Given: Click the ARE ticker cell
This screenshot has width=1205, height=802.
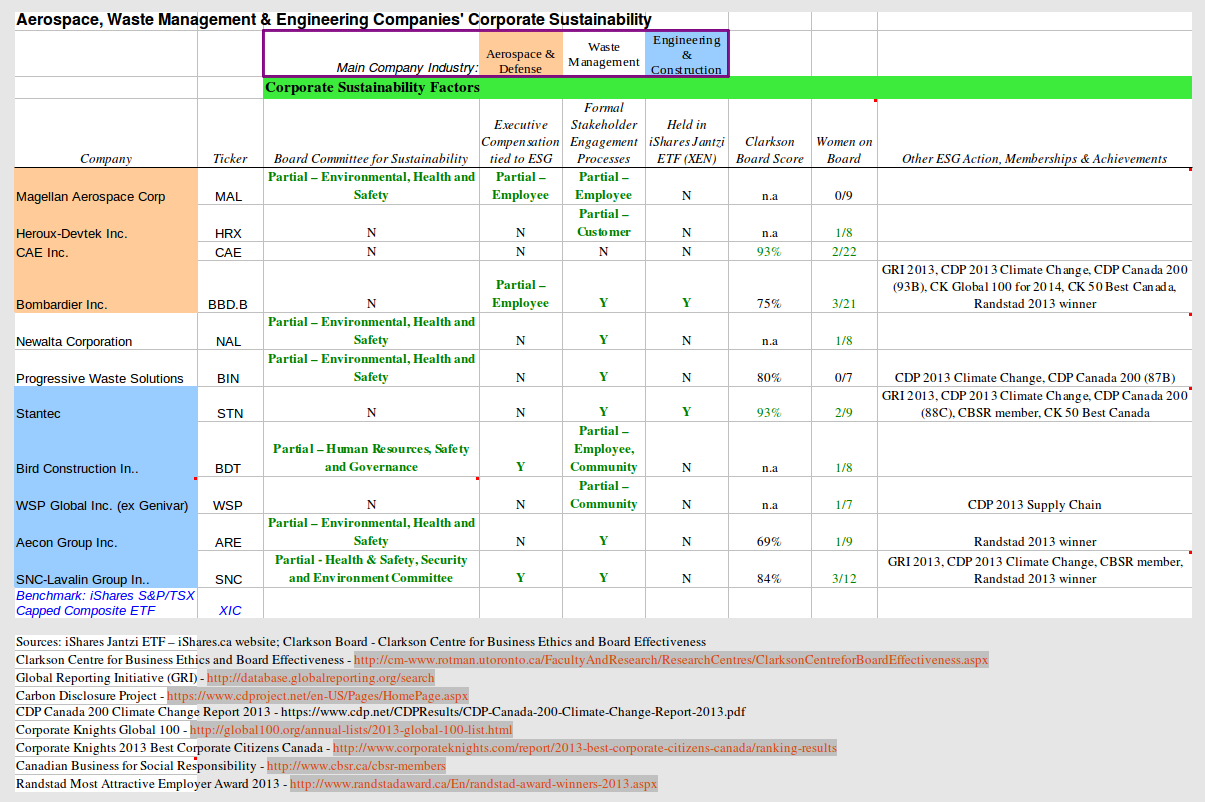Looking at the screenshot, I should (230, 532).
